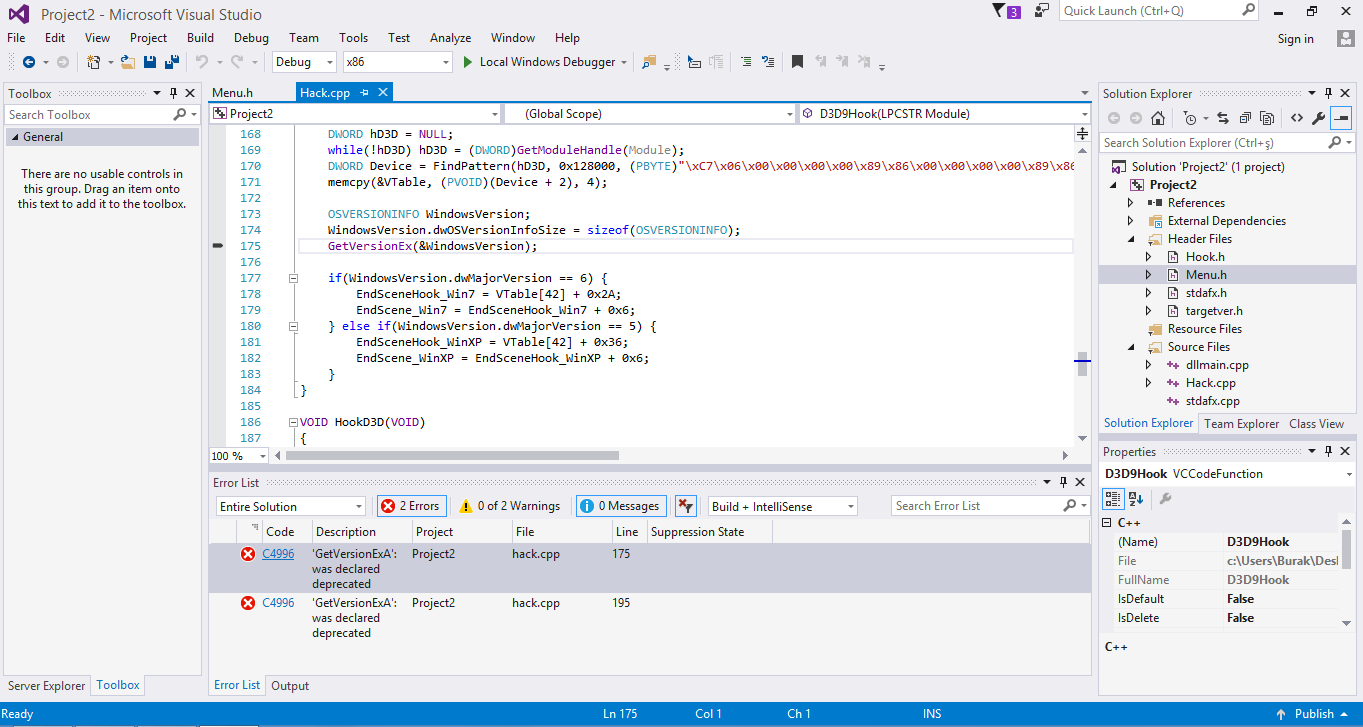Click the Increase Indent icon
Image resolution: width=1363 pixels, height=727 pixels.
pyautogui.click(x=768, y=62)
